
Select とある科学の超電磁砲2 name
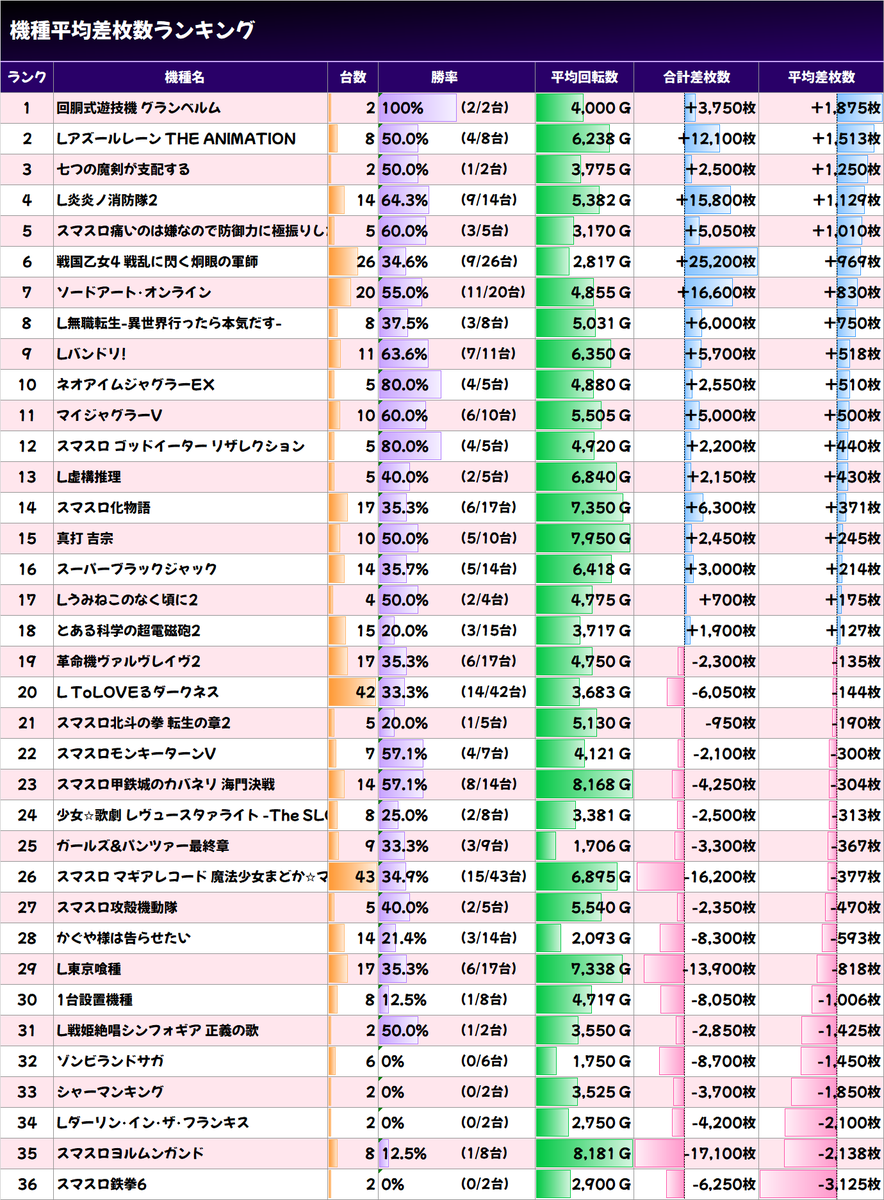click(129, 631)
